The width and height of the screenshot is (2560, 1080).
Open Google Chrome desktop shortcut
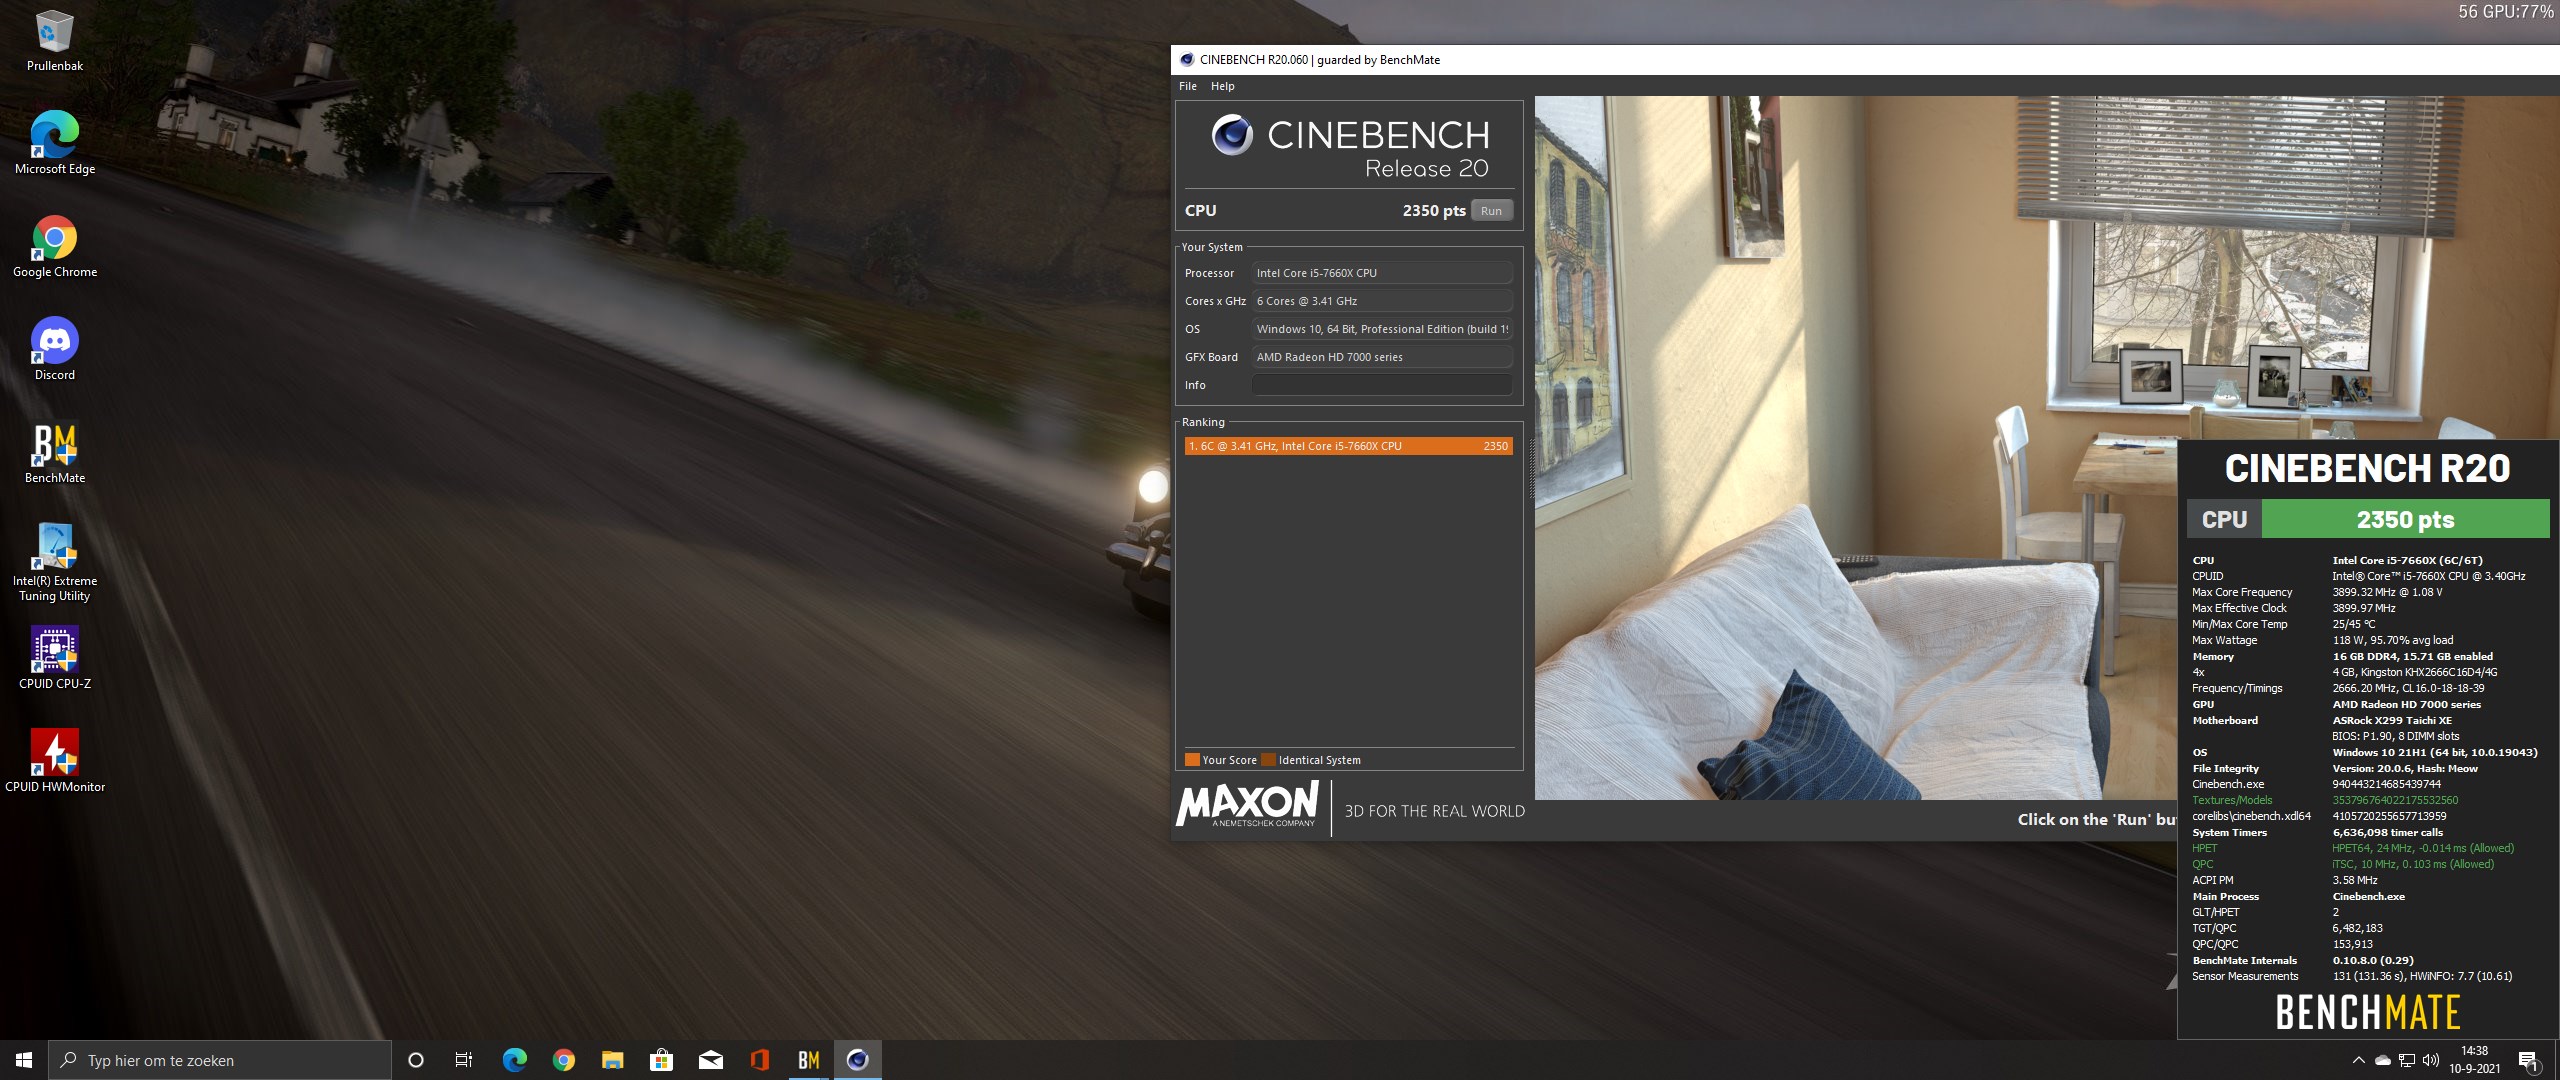[x=54, y=247]
